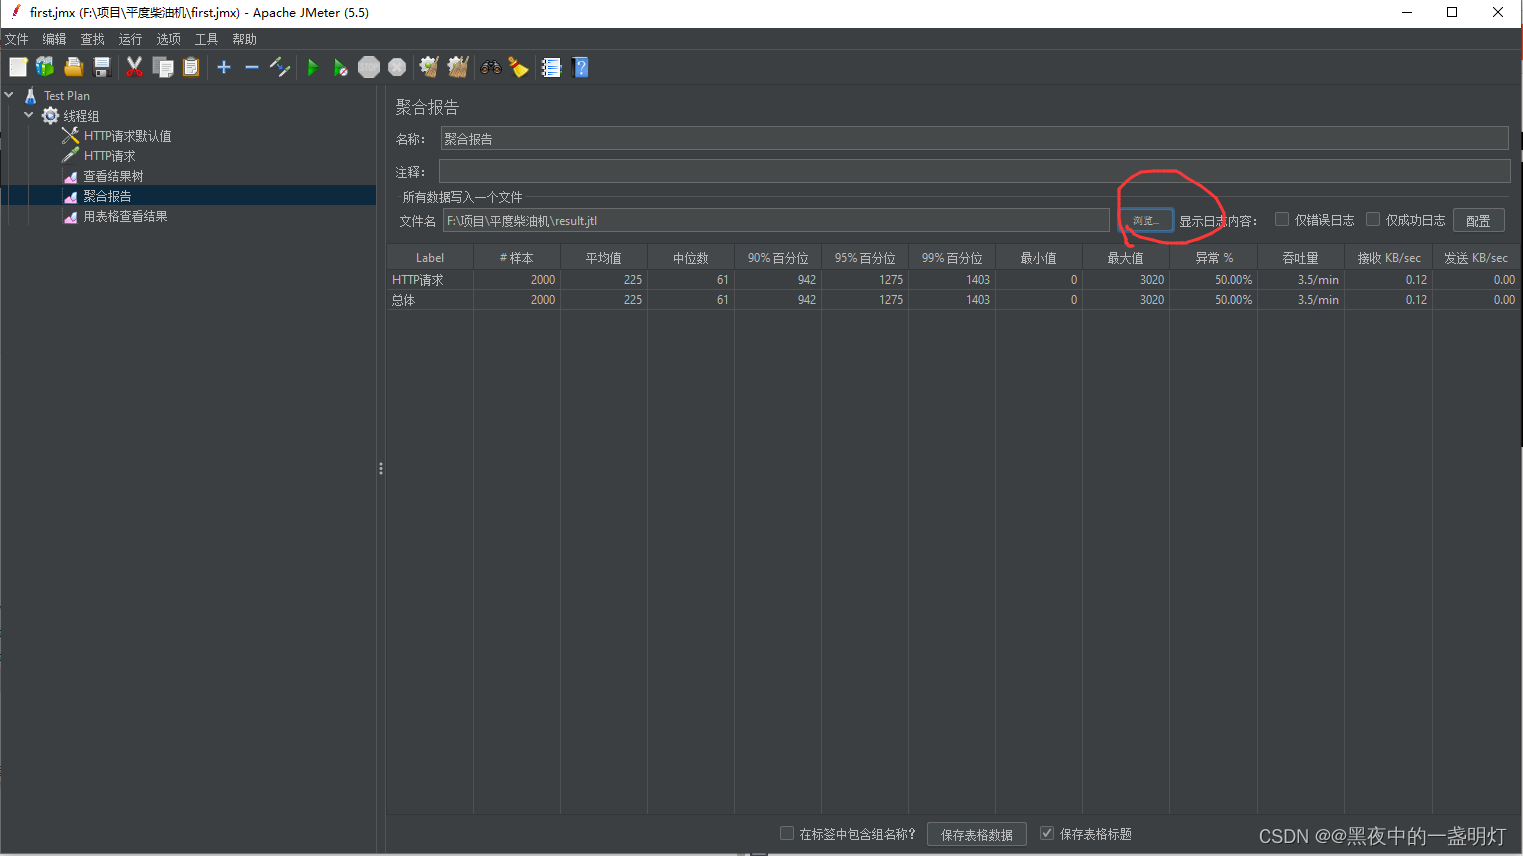Viewport: 1523px width, 856px height.
Task: Sort by Label column header
Action: [x=430, y=258]
